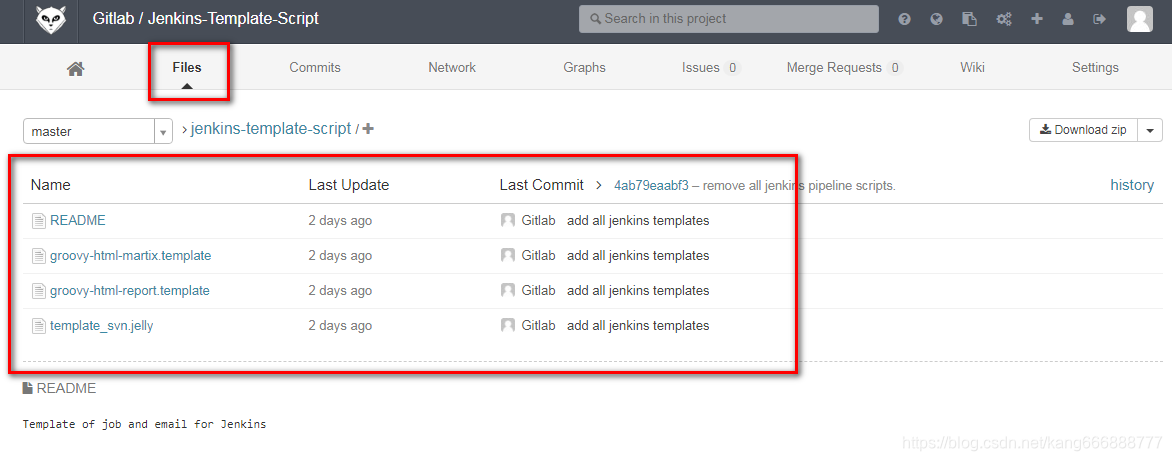Open the Merge Requests tab

pyautogui.click(x=845, y=67)
